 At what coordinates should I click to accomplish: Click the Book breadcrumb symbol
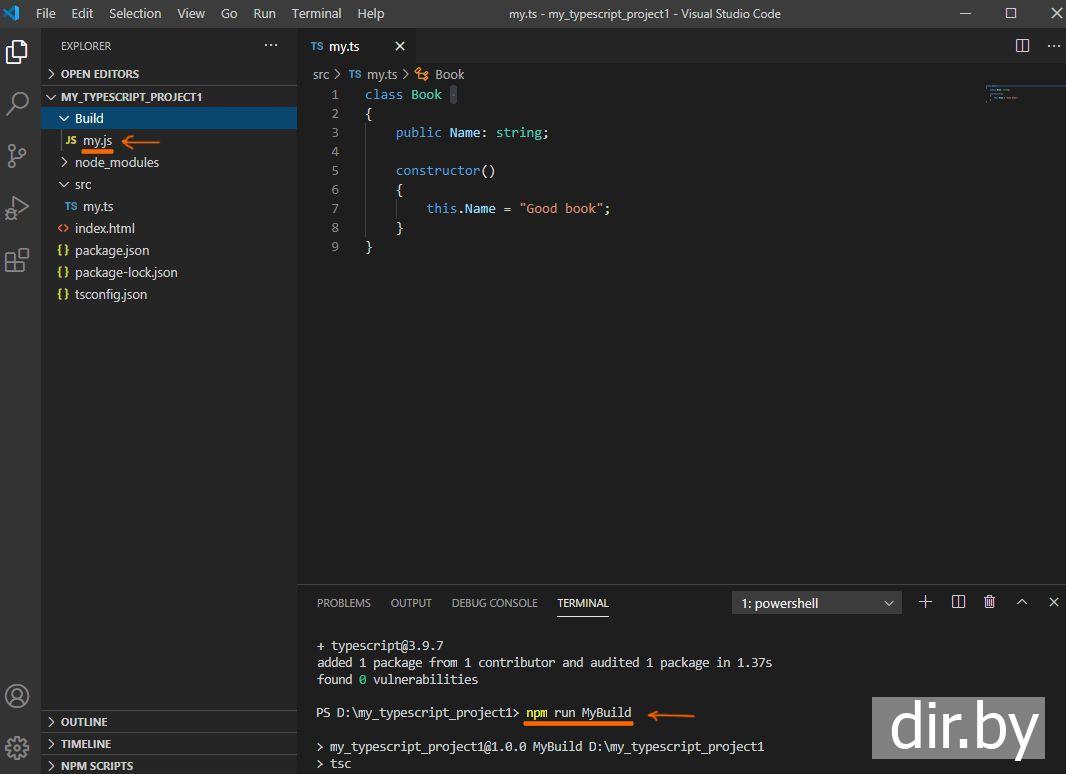[x=449, y=74]
